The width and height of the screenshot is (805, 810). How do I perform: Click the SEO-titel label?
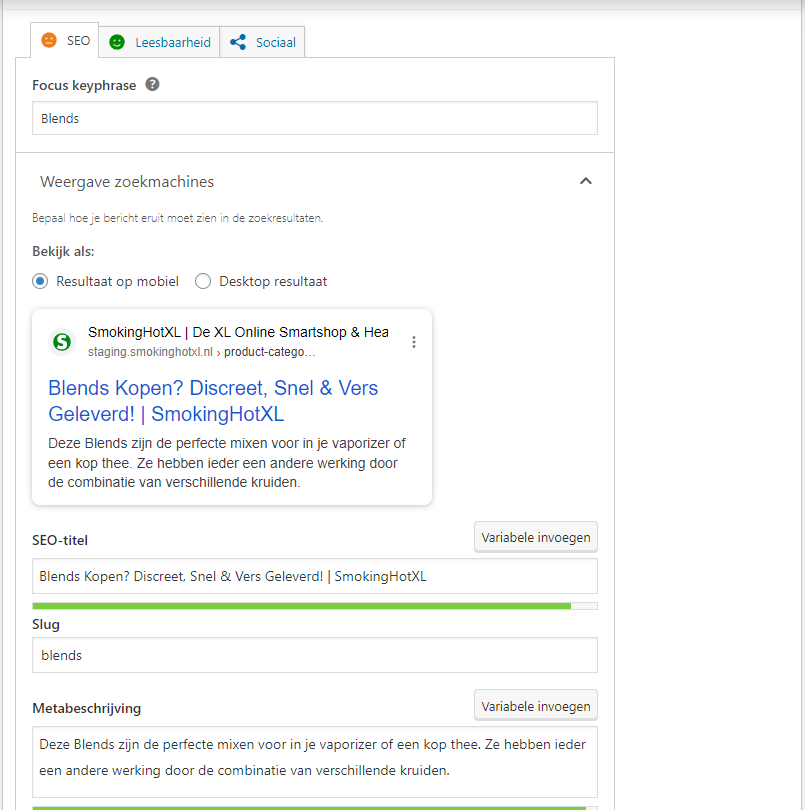click(60, 540)
